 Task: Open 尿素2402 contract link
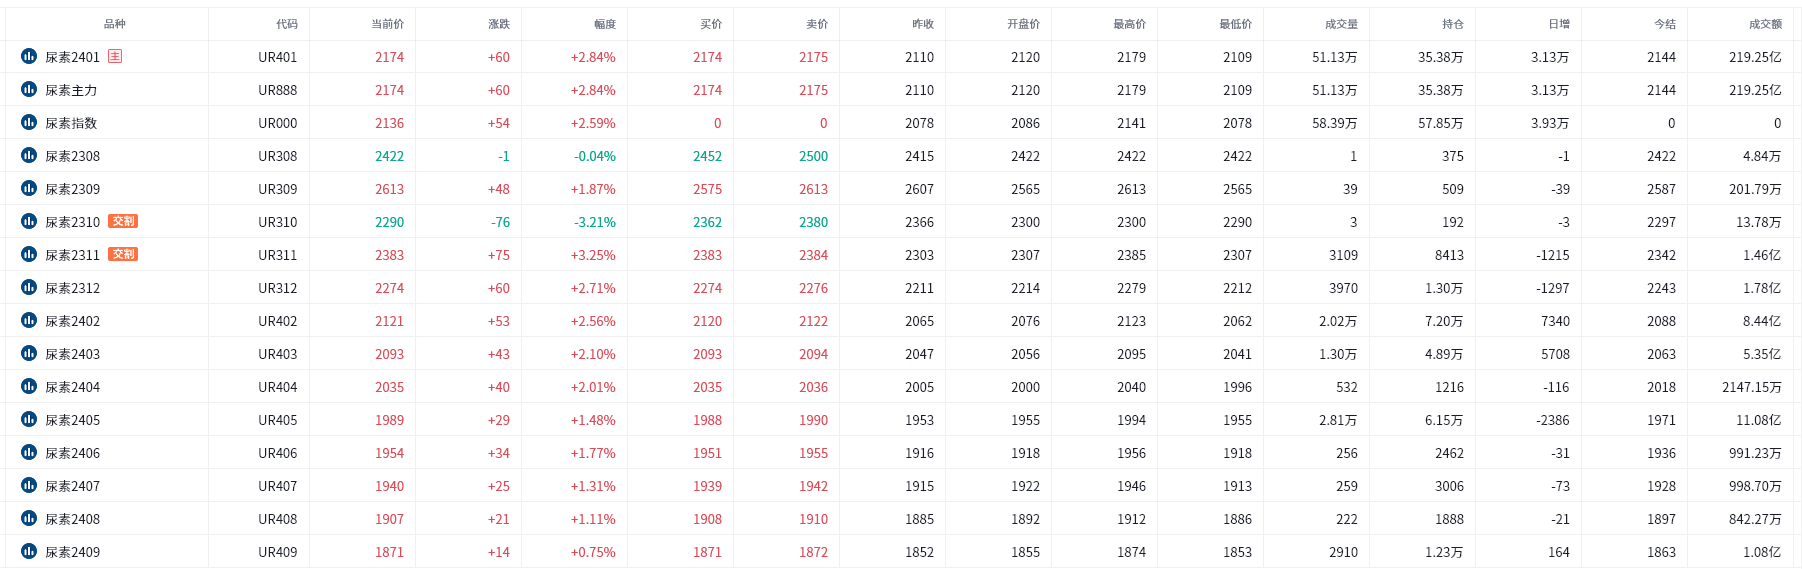tap(72, 321)
